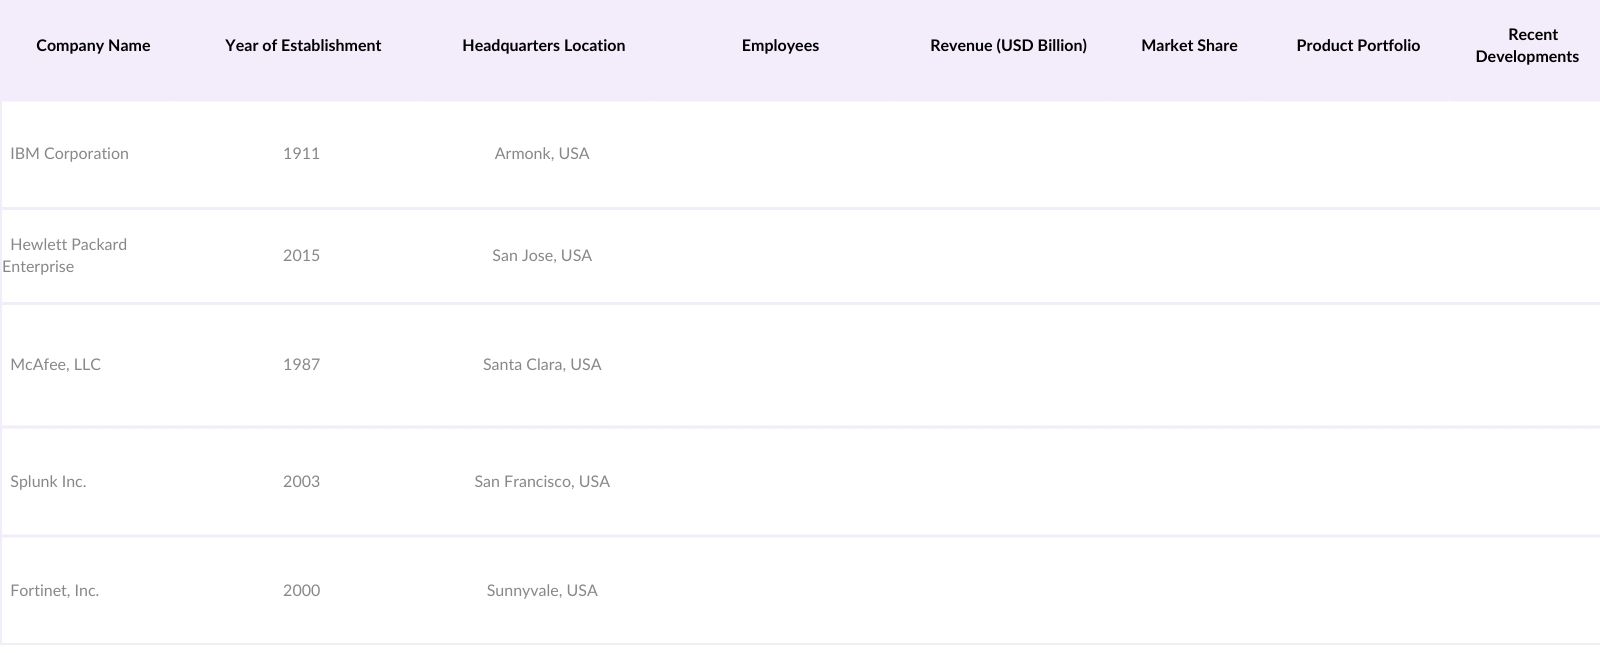Viewport: 1600px width, 653px height.
Task: Click the Employees column header
Action: coord(780,46)
